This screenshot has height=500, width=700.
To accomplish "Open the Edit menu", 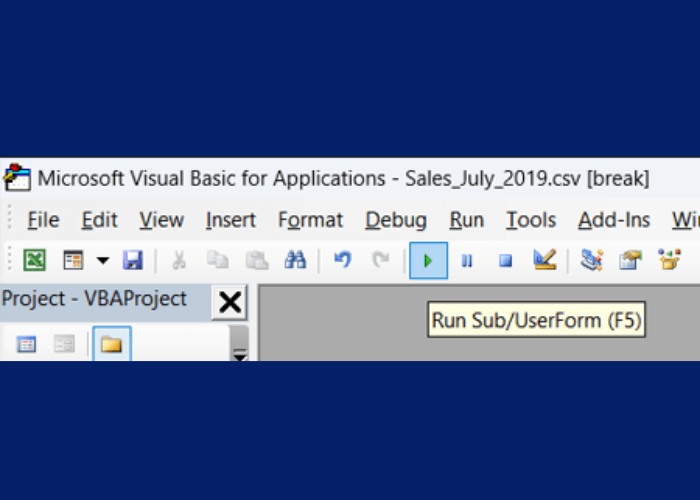I will (100, 220).
